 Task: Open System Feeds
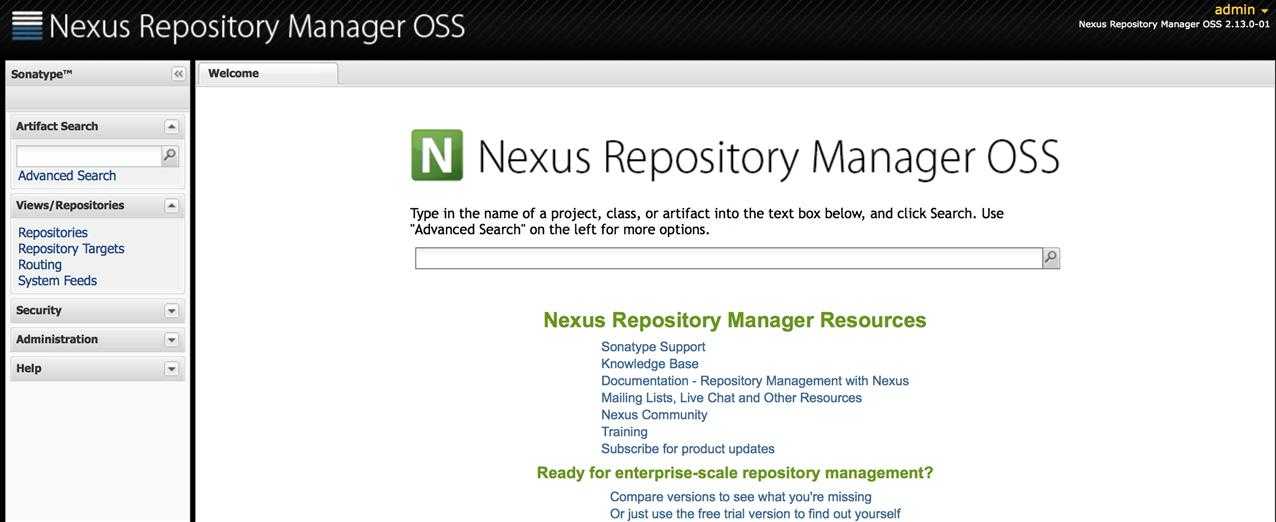pyautogui.click(x=57, y=281)
